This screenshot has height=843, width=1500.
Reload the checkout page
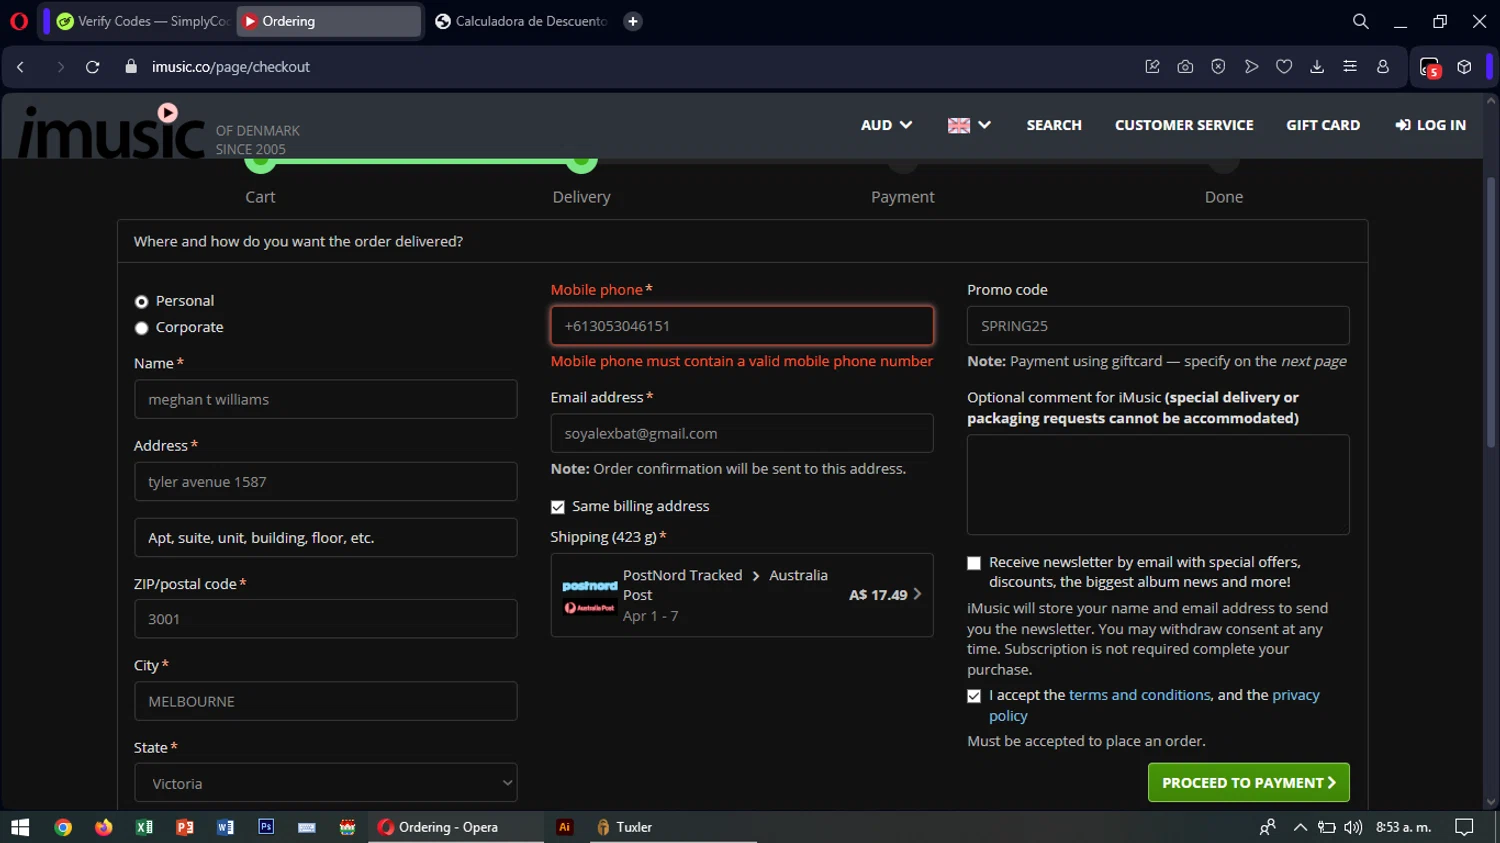point(93,67)
